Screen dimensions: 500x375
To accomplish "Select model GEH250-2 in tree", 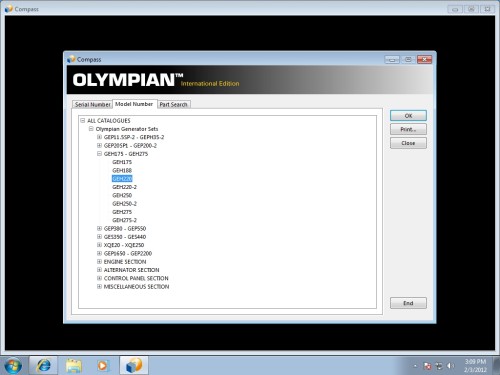I will click(x=125, y=204).
